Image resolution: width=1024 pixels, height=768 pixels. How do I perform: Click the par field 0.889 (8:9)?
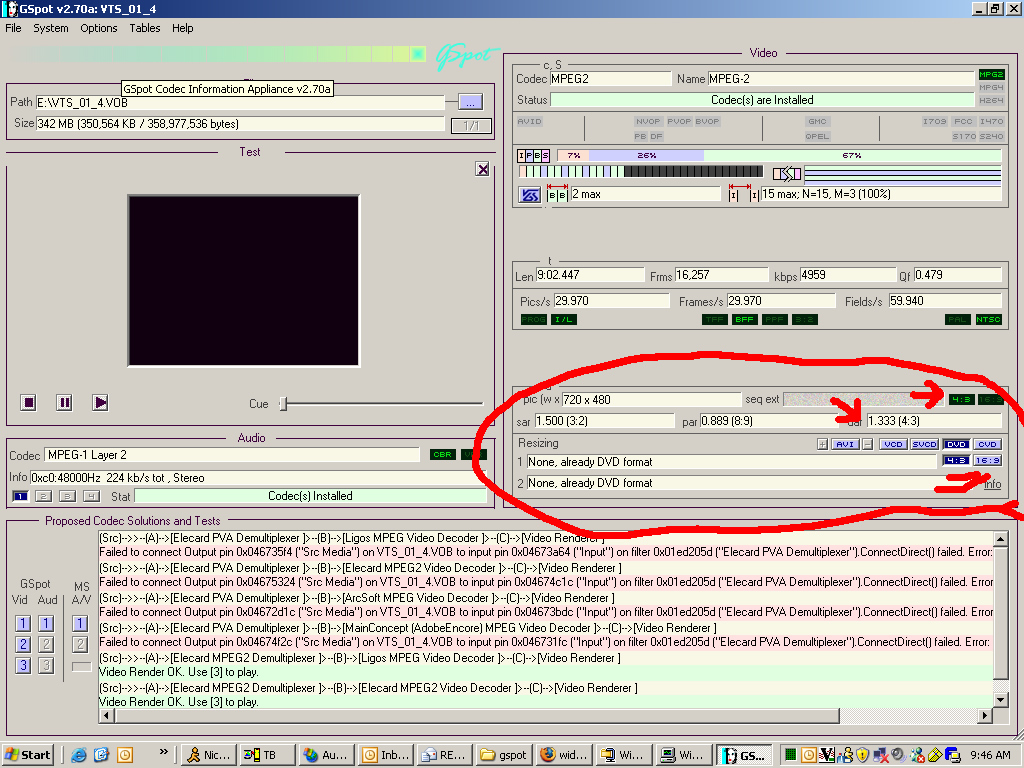[x=767, y=421]
